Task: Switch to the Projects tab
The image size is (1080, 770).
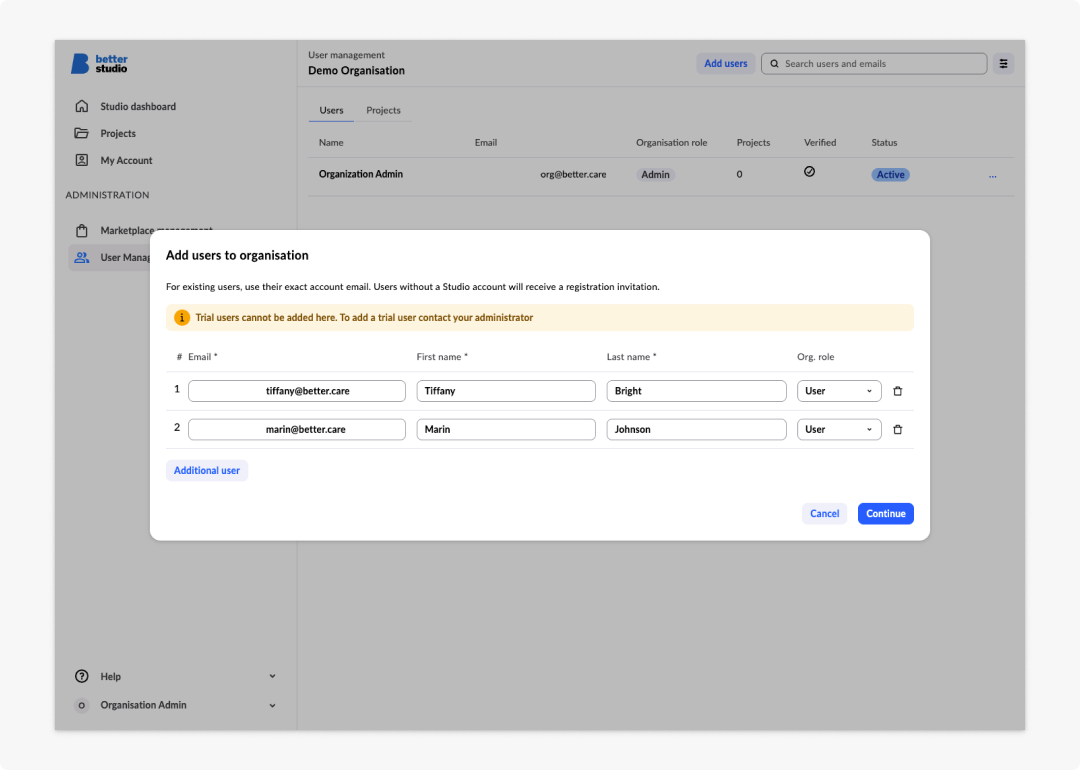Action: [384, 110]
